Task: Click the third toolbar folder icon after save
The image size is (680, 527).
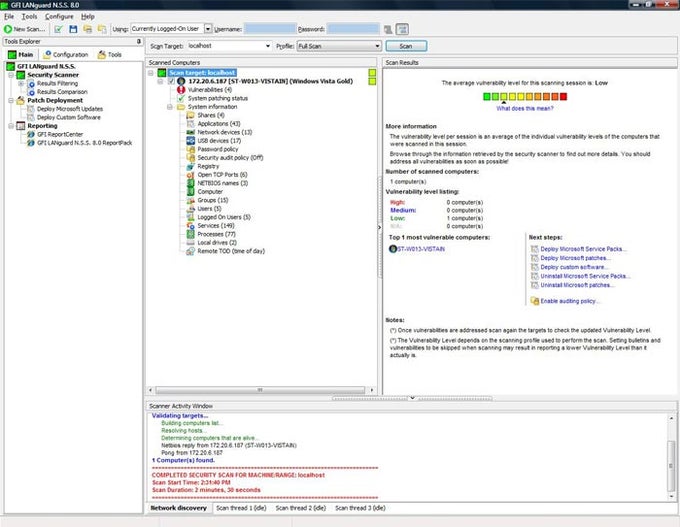Action: 88,29
